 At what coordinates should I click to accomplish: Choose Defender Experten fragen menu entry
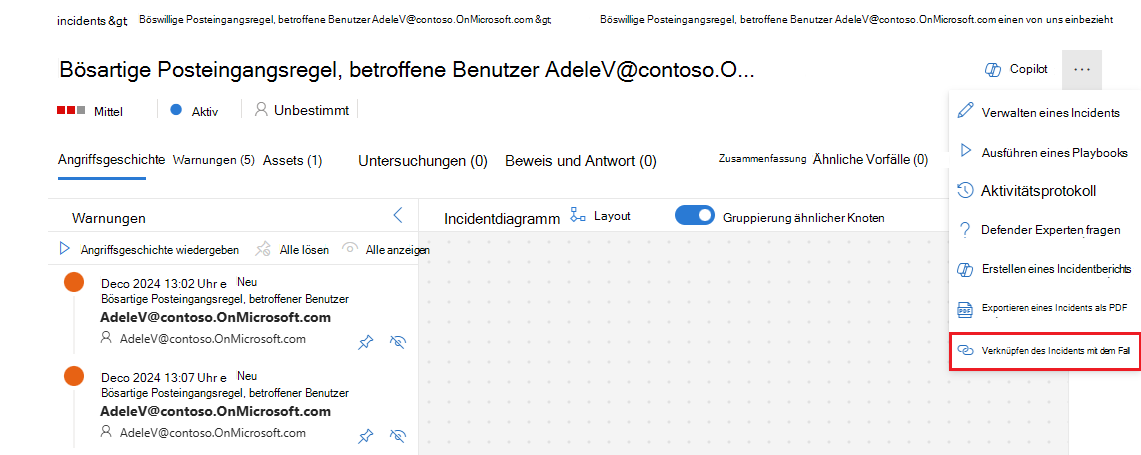[1044, 230]
